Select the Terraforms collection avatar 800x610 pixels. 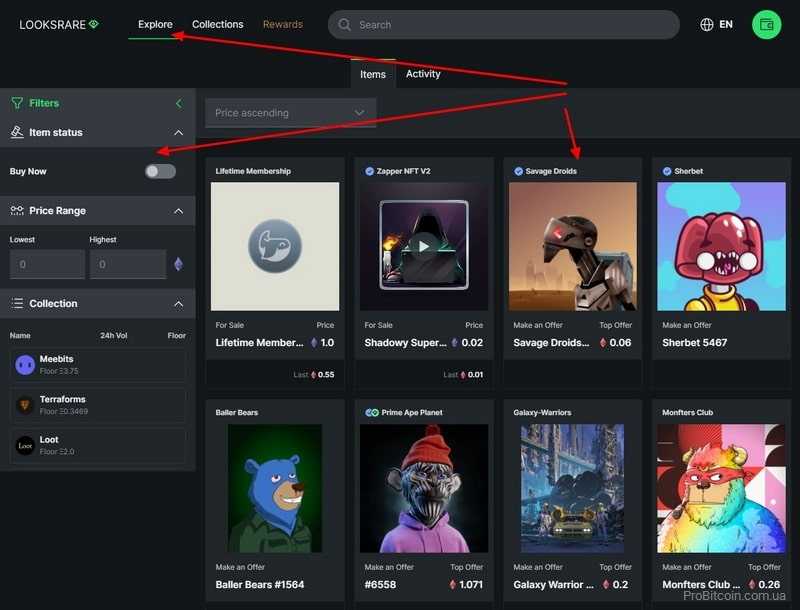pos(25,405)
